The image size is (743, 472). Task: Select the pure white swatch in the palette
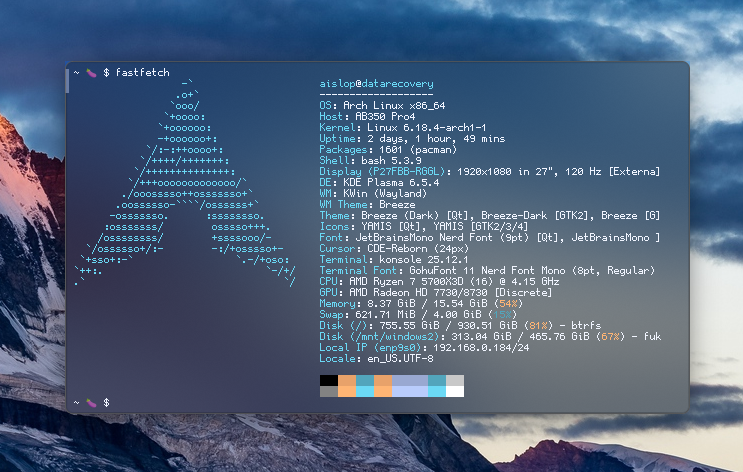(x=455, y=391)
